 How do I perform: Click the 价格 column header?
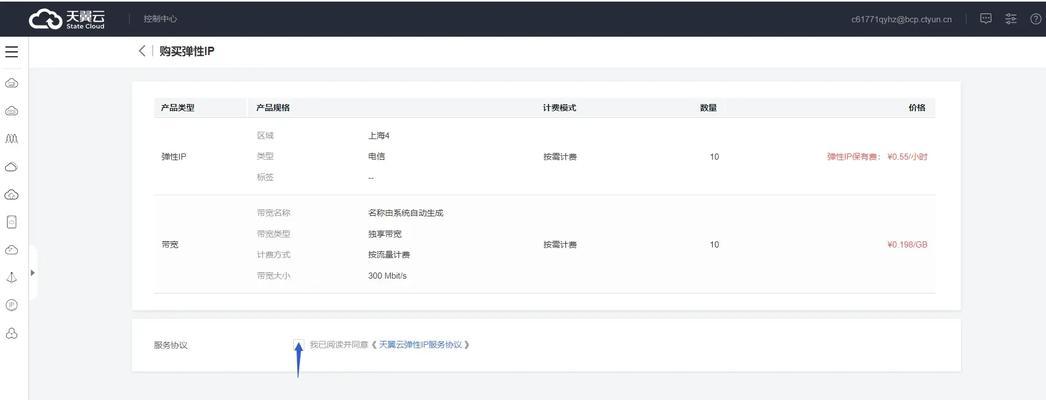[917, 108]
